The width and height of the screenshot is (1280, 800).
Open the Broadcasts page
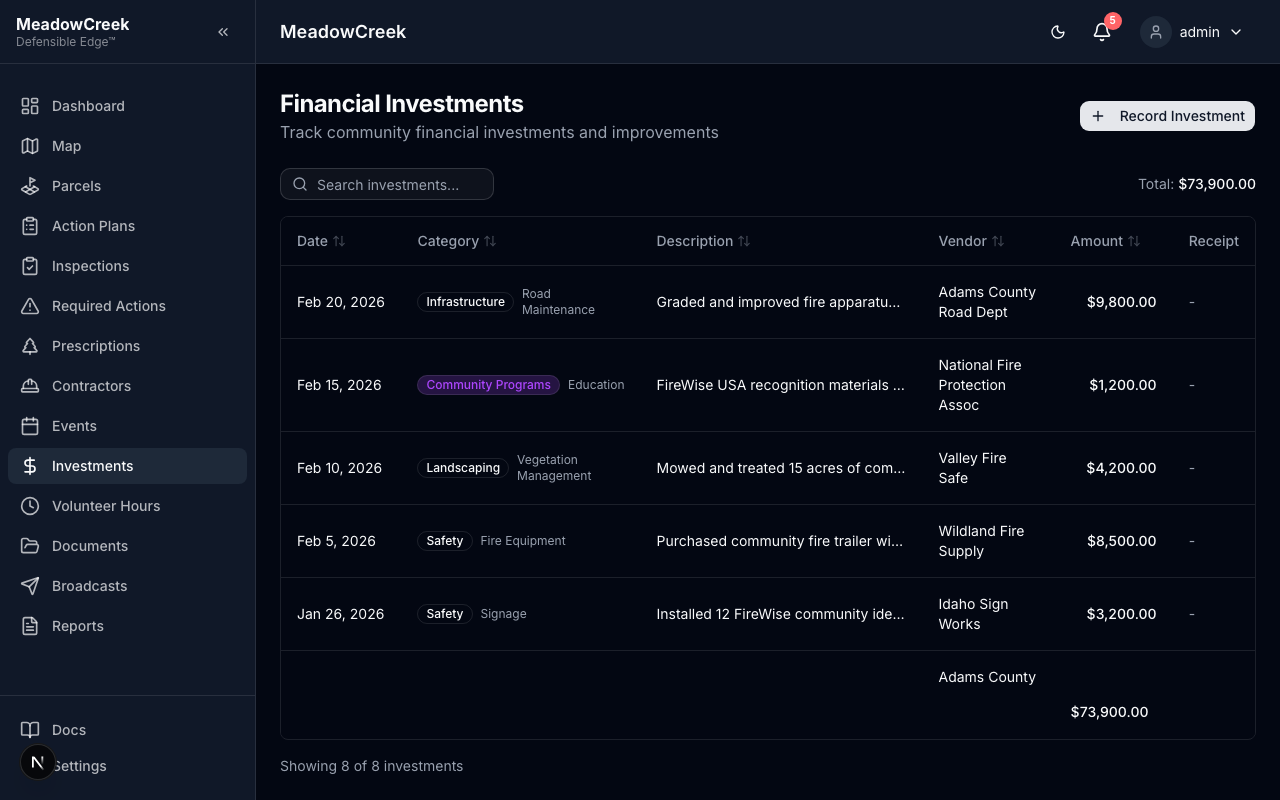point(127,586)
